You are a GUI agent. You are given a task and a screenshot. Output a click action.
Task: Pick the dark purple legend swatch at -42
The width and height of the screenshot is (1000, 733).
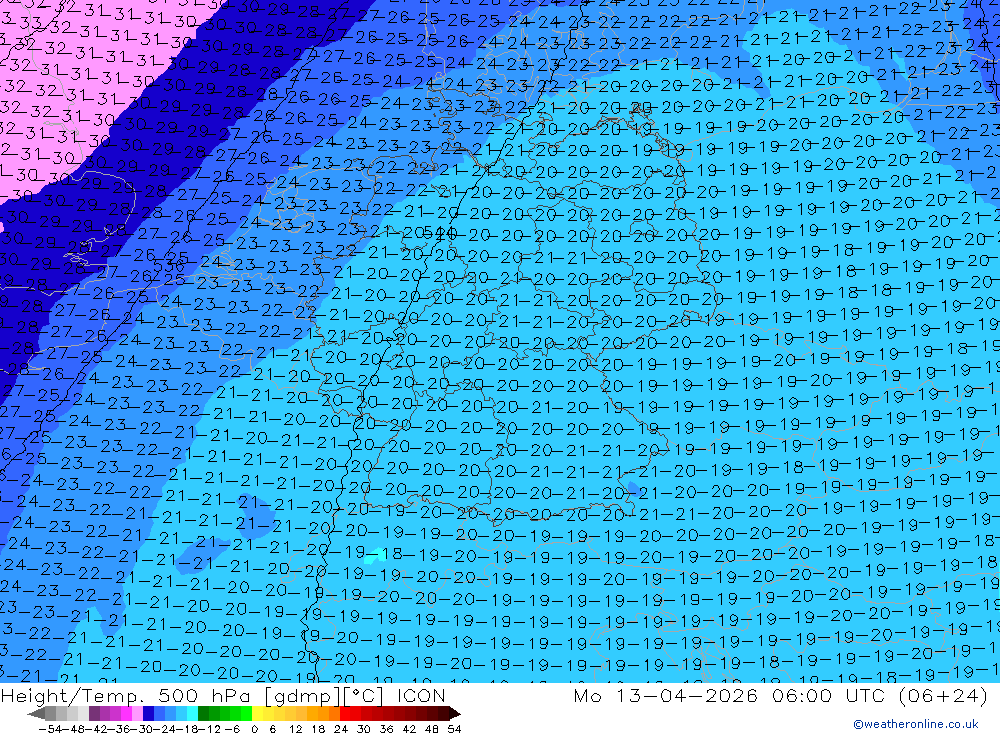coord(94,714)
